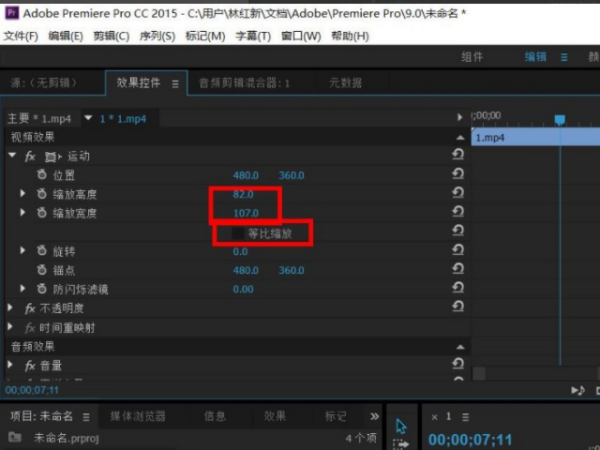Open the 字幕(T) menu
The height and width of the screenshot is (450, 600).
253,36
